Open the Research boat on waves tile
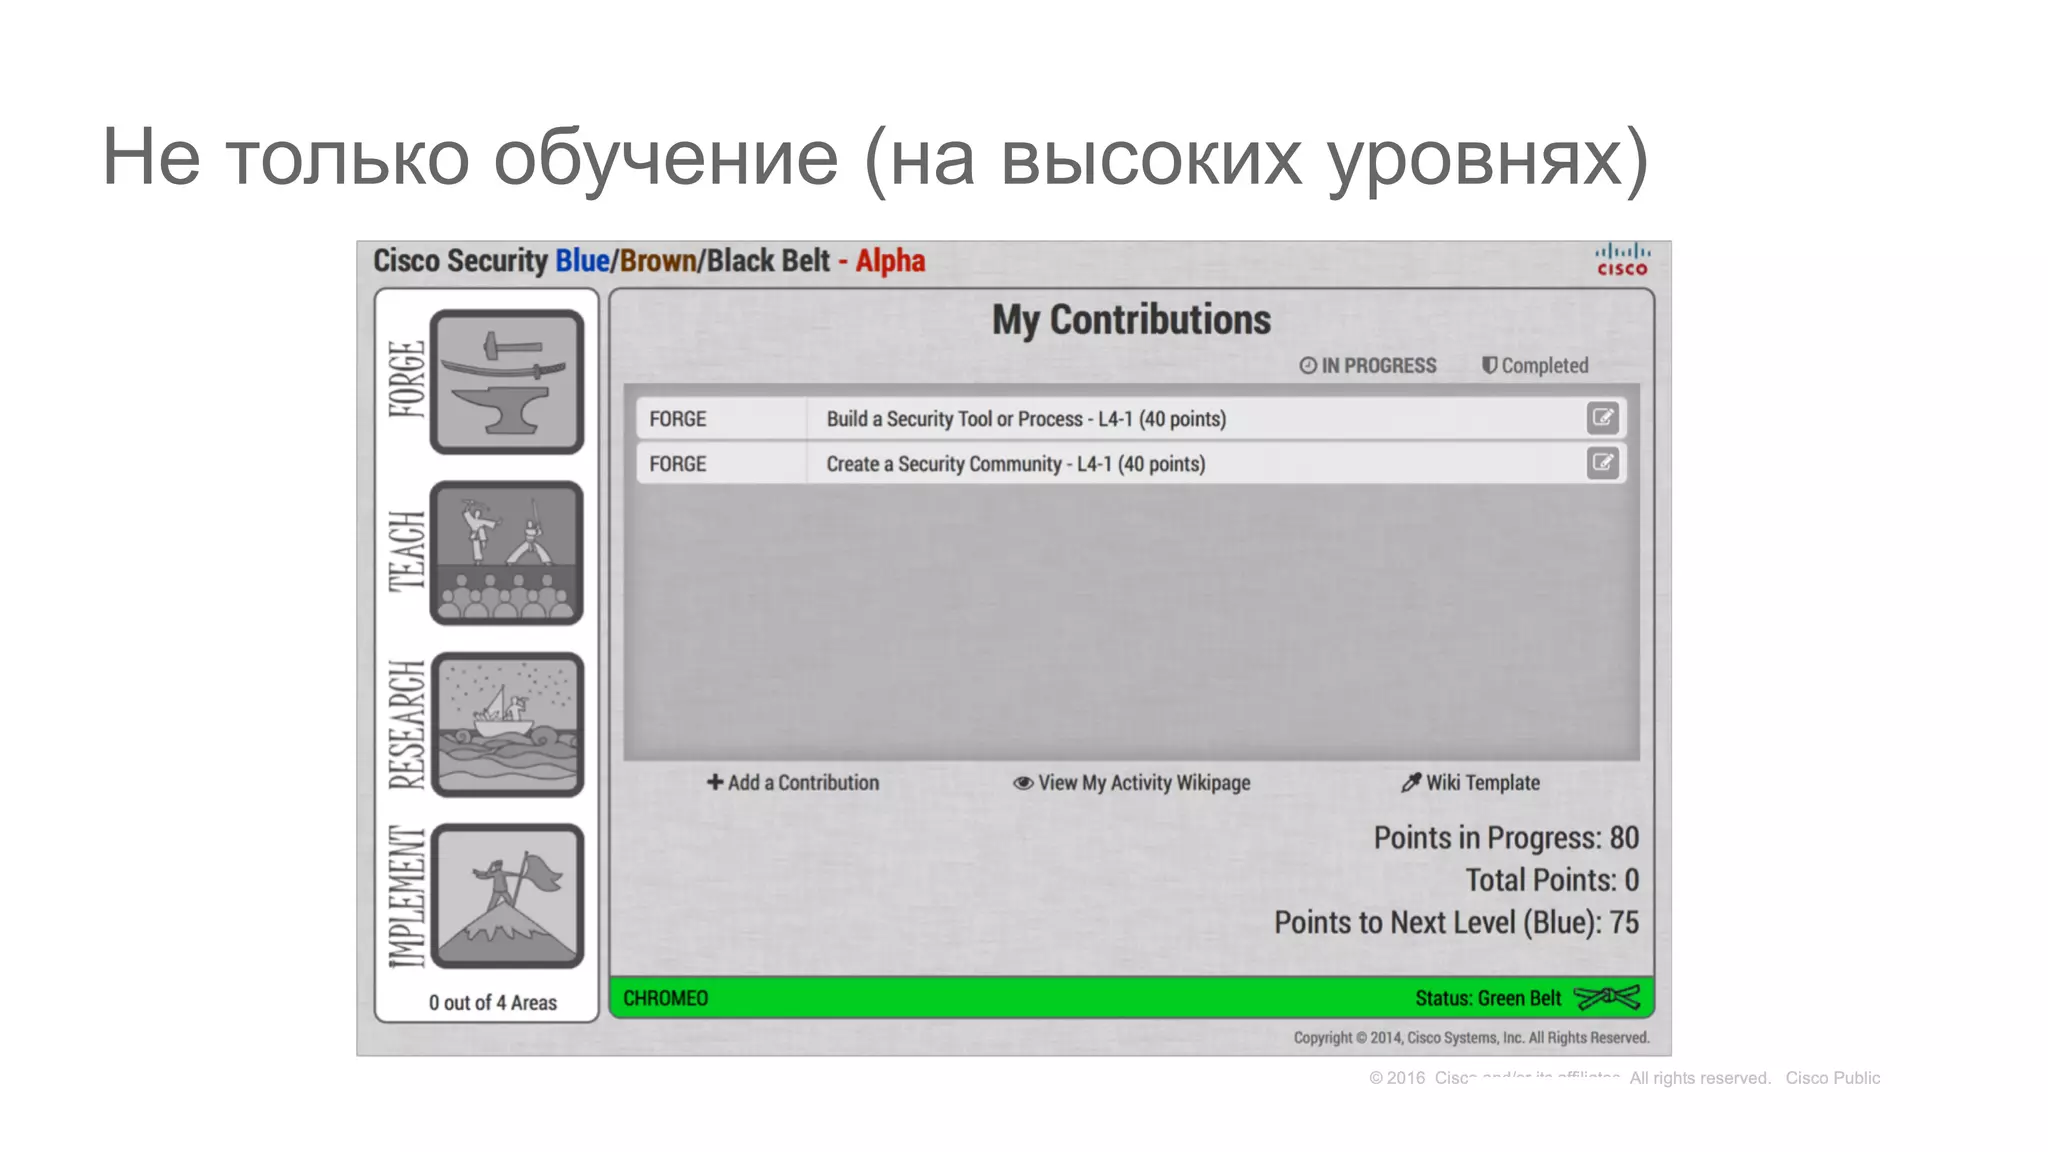This screenshot has height=1152, width=2048. 507,725
